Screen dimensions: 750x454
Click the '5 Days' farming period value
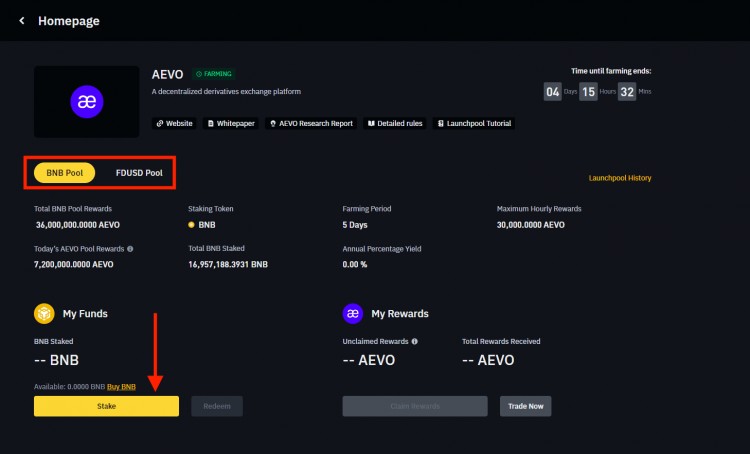point(355,225)
